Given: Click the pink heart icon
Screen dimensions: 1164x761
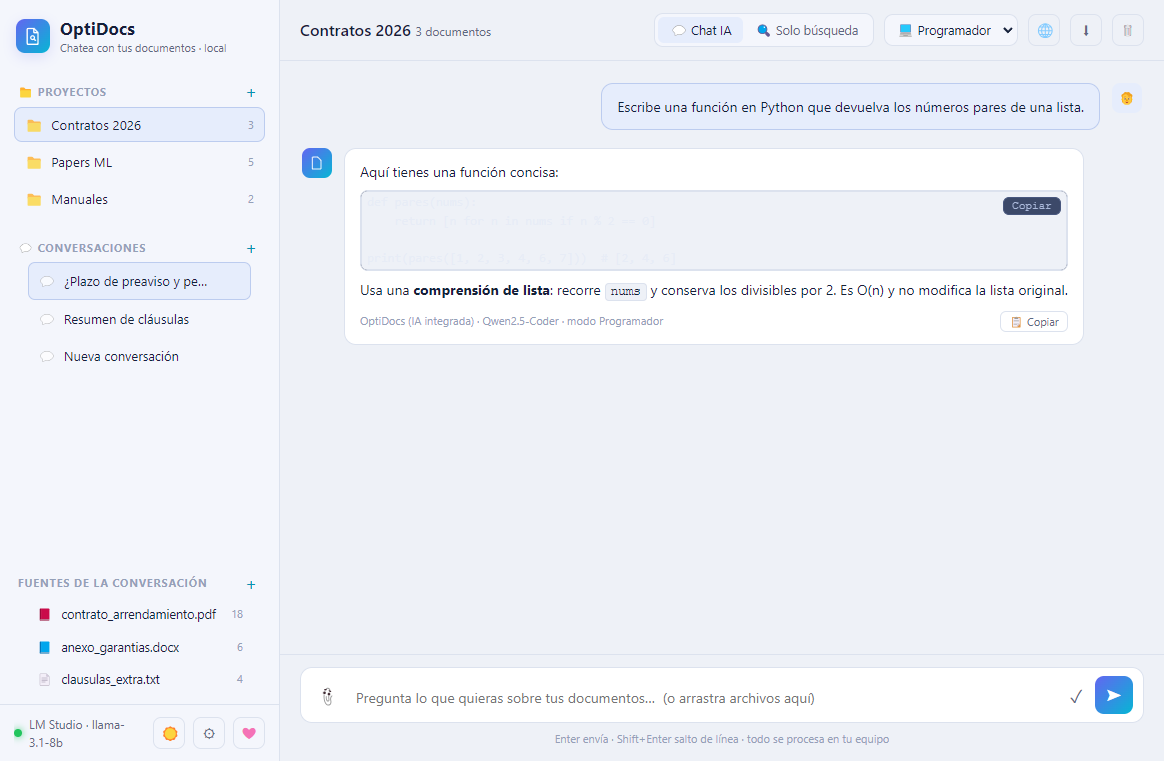Looking at the screenshot, I should [249, 734].
